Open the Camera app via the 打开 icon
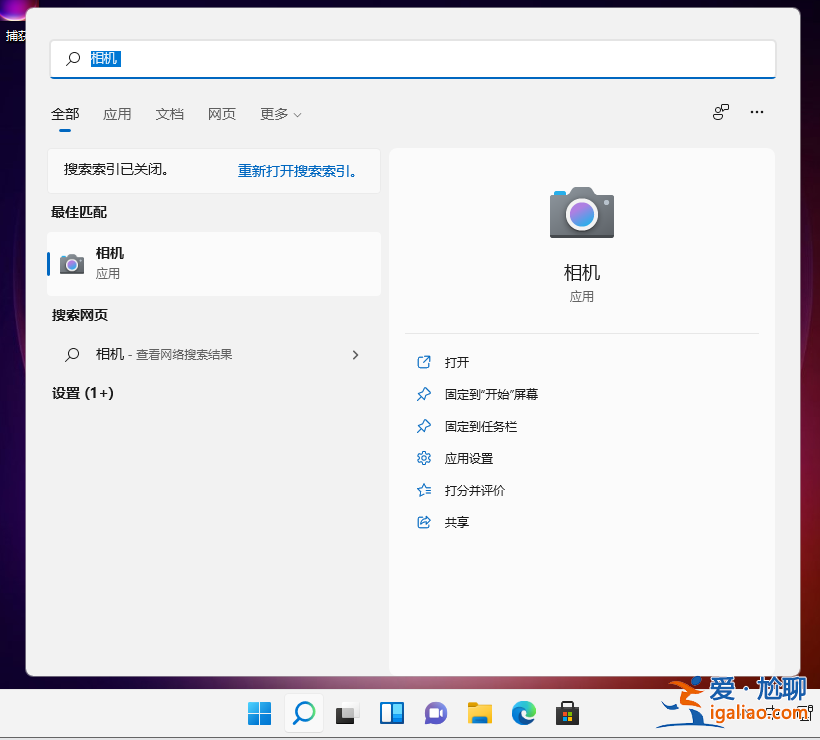The height and width of the screenshot is (740, 820). click(x=424, y=362)
